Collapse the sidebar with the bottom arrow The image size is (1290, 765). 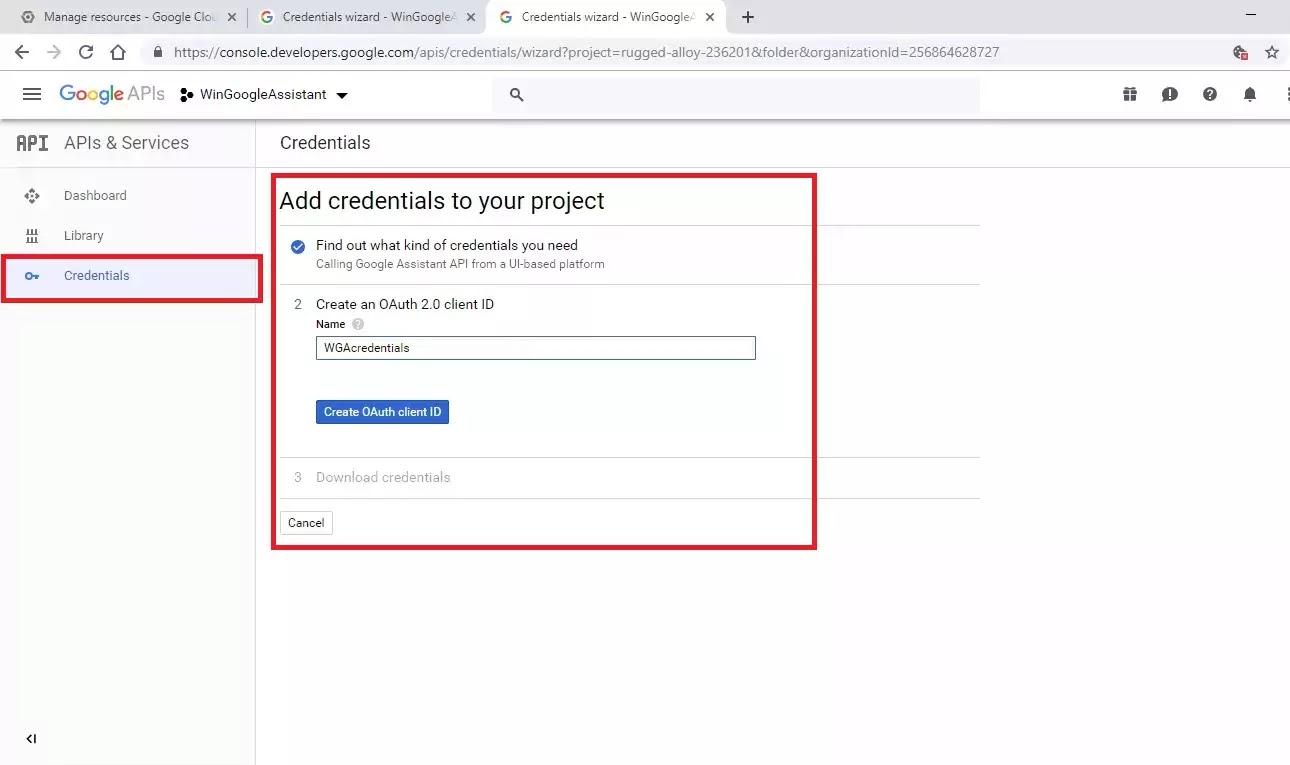31,739
